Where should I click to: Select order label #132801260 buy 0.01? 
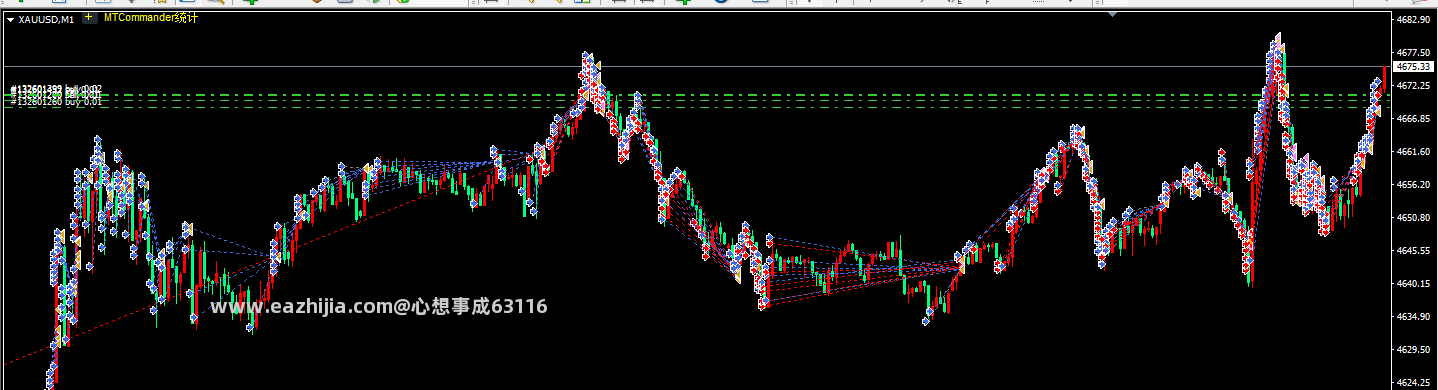56,102
